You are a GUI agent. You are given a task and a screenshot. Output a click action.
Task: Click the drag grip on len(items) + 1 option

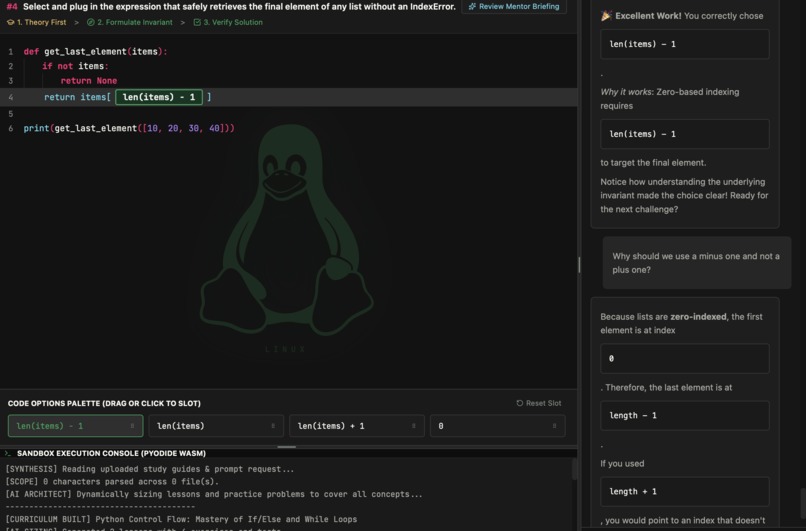click(414, 426)
